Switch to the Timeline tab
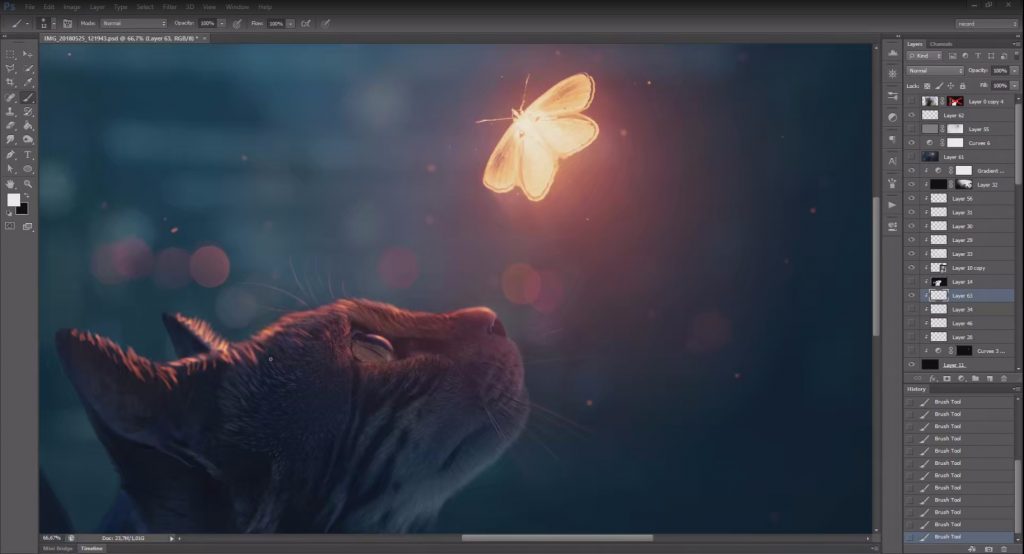This screenshot has width=1024, height=554. [x=91, y=549]
